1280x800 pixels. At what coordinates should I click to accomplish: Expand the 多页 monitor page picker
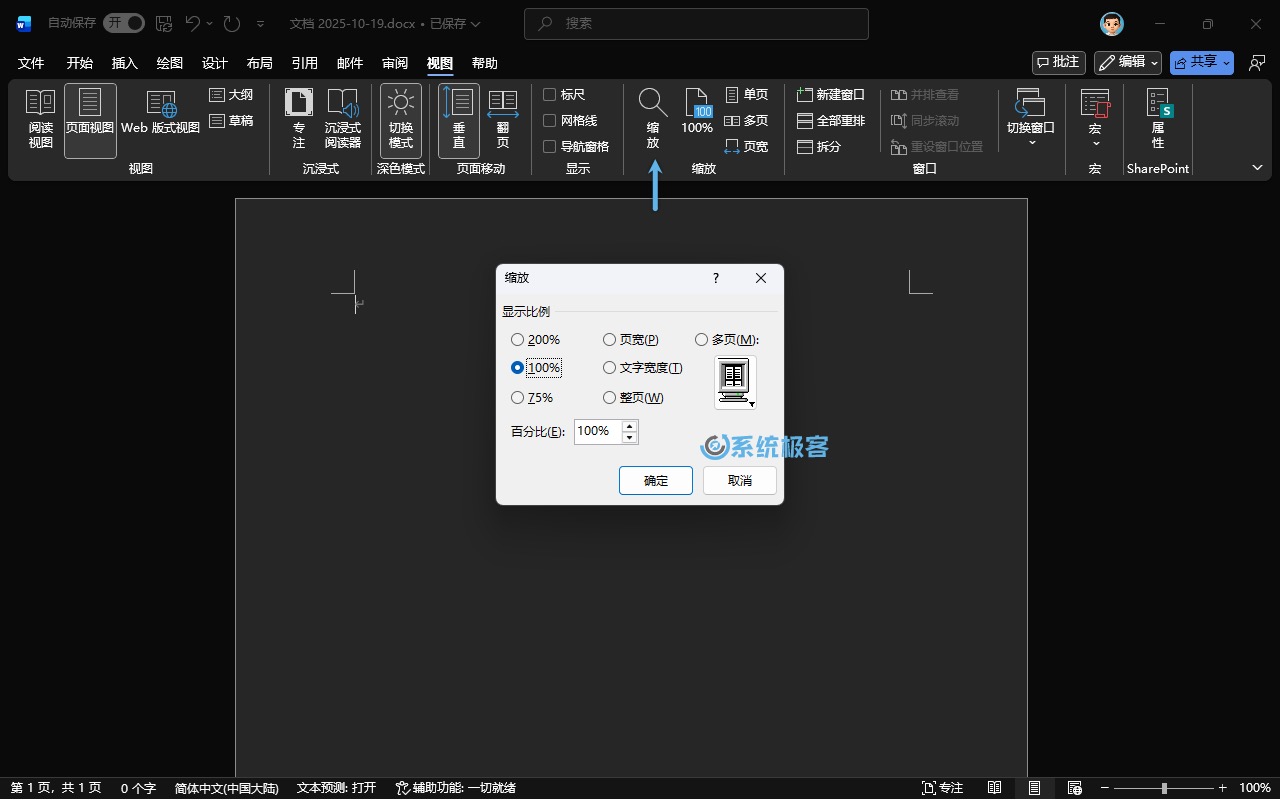pos(736,383)
